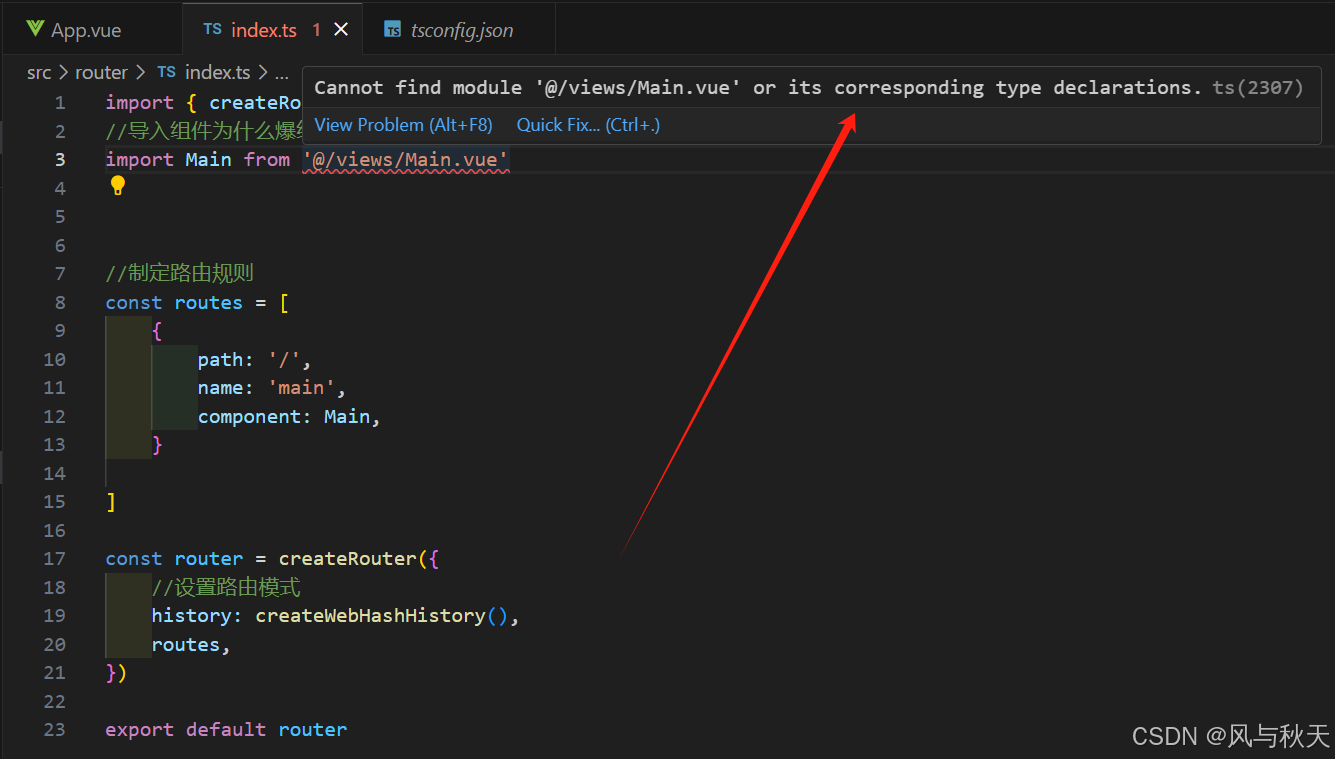Open the src breadcrumb dropdown
The image size is (1335, 759).
[x=39, y=71]
